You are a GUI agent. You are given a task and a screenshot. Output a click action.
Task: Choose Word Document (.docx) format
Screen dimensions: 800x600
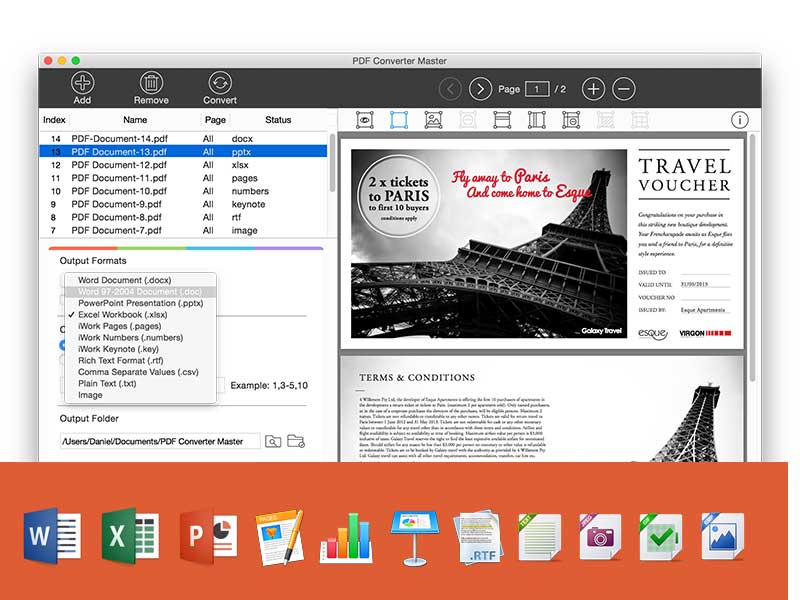point(141,280)
